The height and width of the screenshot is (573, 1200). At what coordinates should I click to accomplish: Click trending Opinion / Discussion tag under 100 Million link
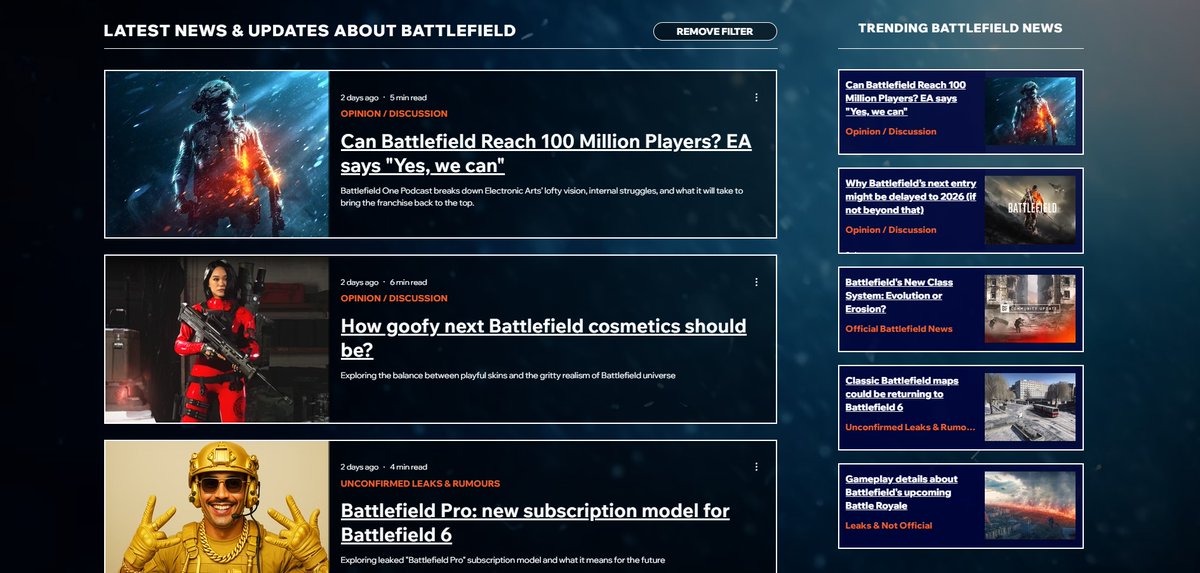891,131
